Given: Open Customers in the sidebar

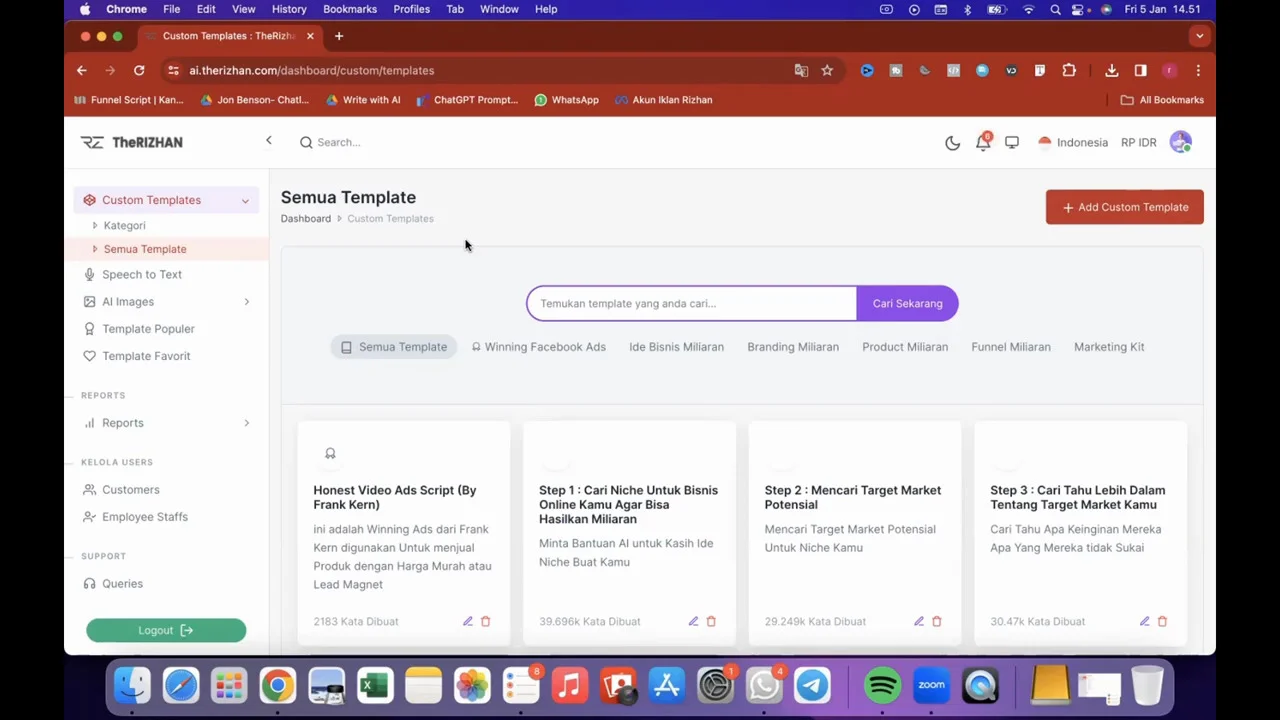Looking at the screenshot, I should [x=130, y=490].
